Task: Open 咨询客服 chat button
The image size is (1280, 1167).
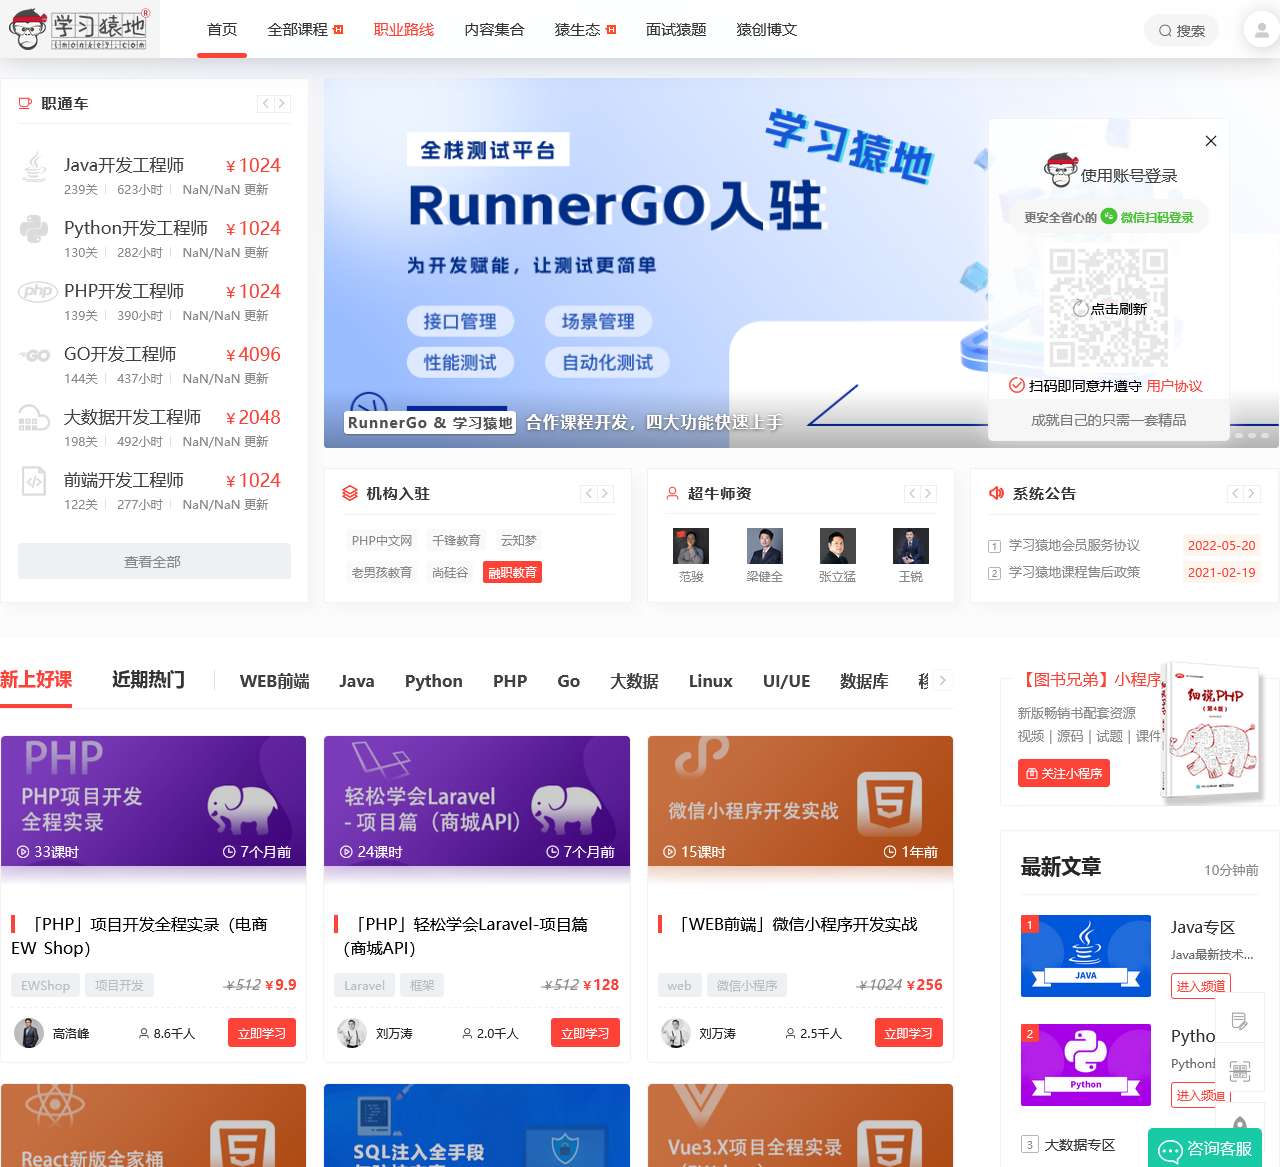Action: point(1205,1149)
